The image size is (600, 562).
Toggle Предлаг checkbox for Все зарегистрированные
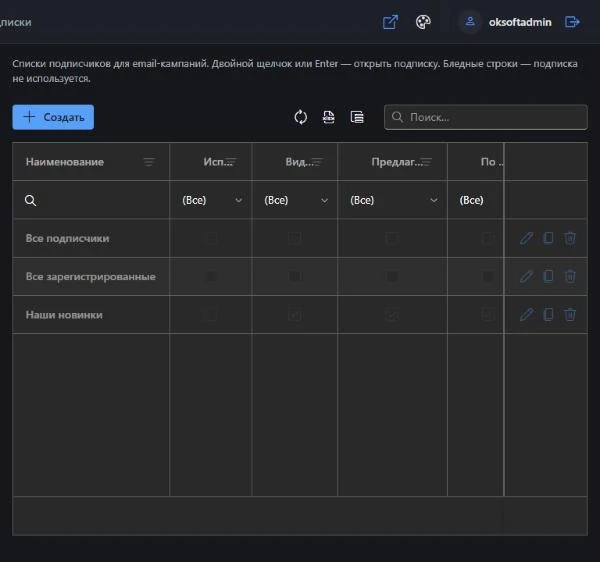click(392, 276)
